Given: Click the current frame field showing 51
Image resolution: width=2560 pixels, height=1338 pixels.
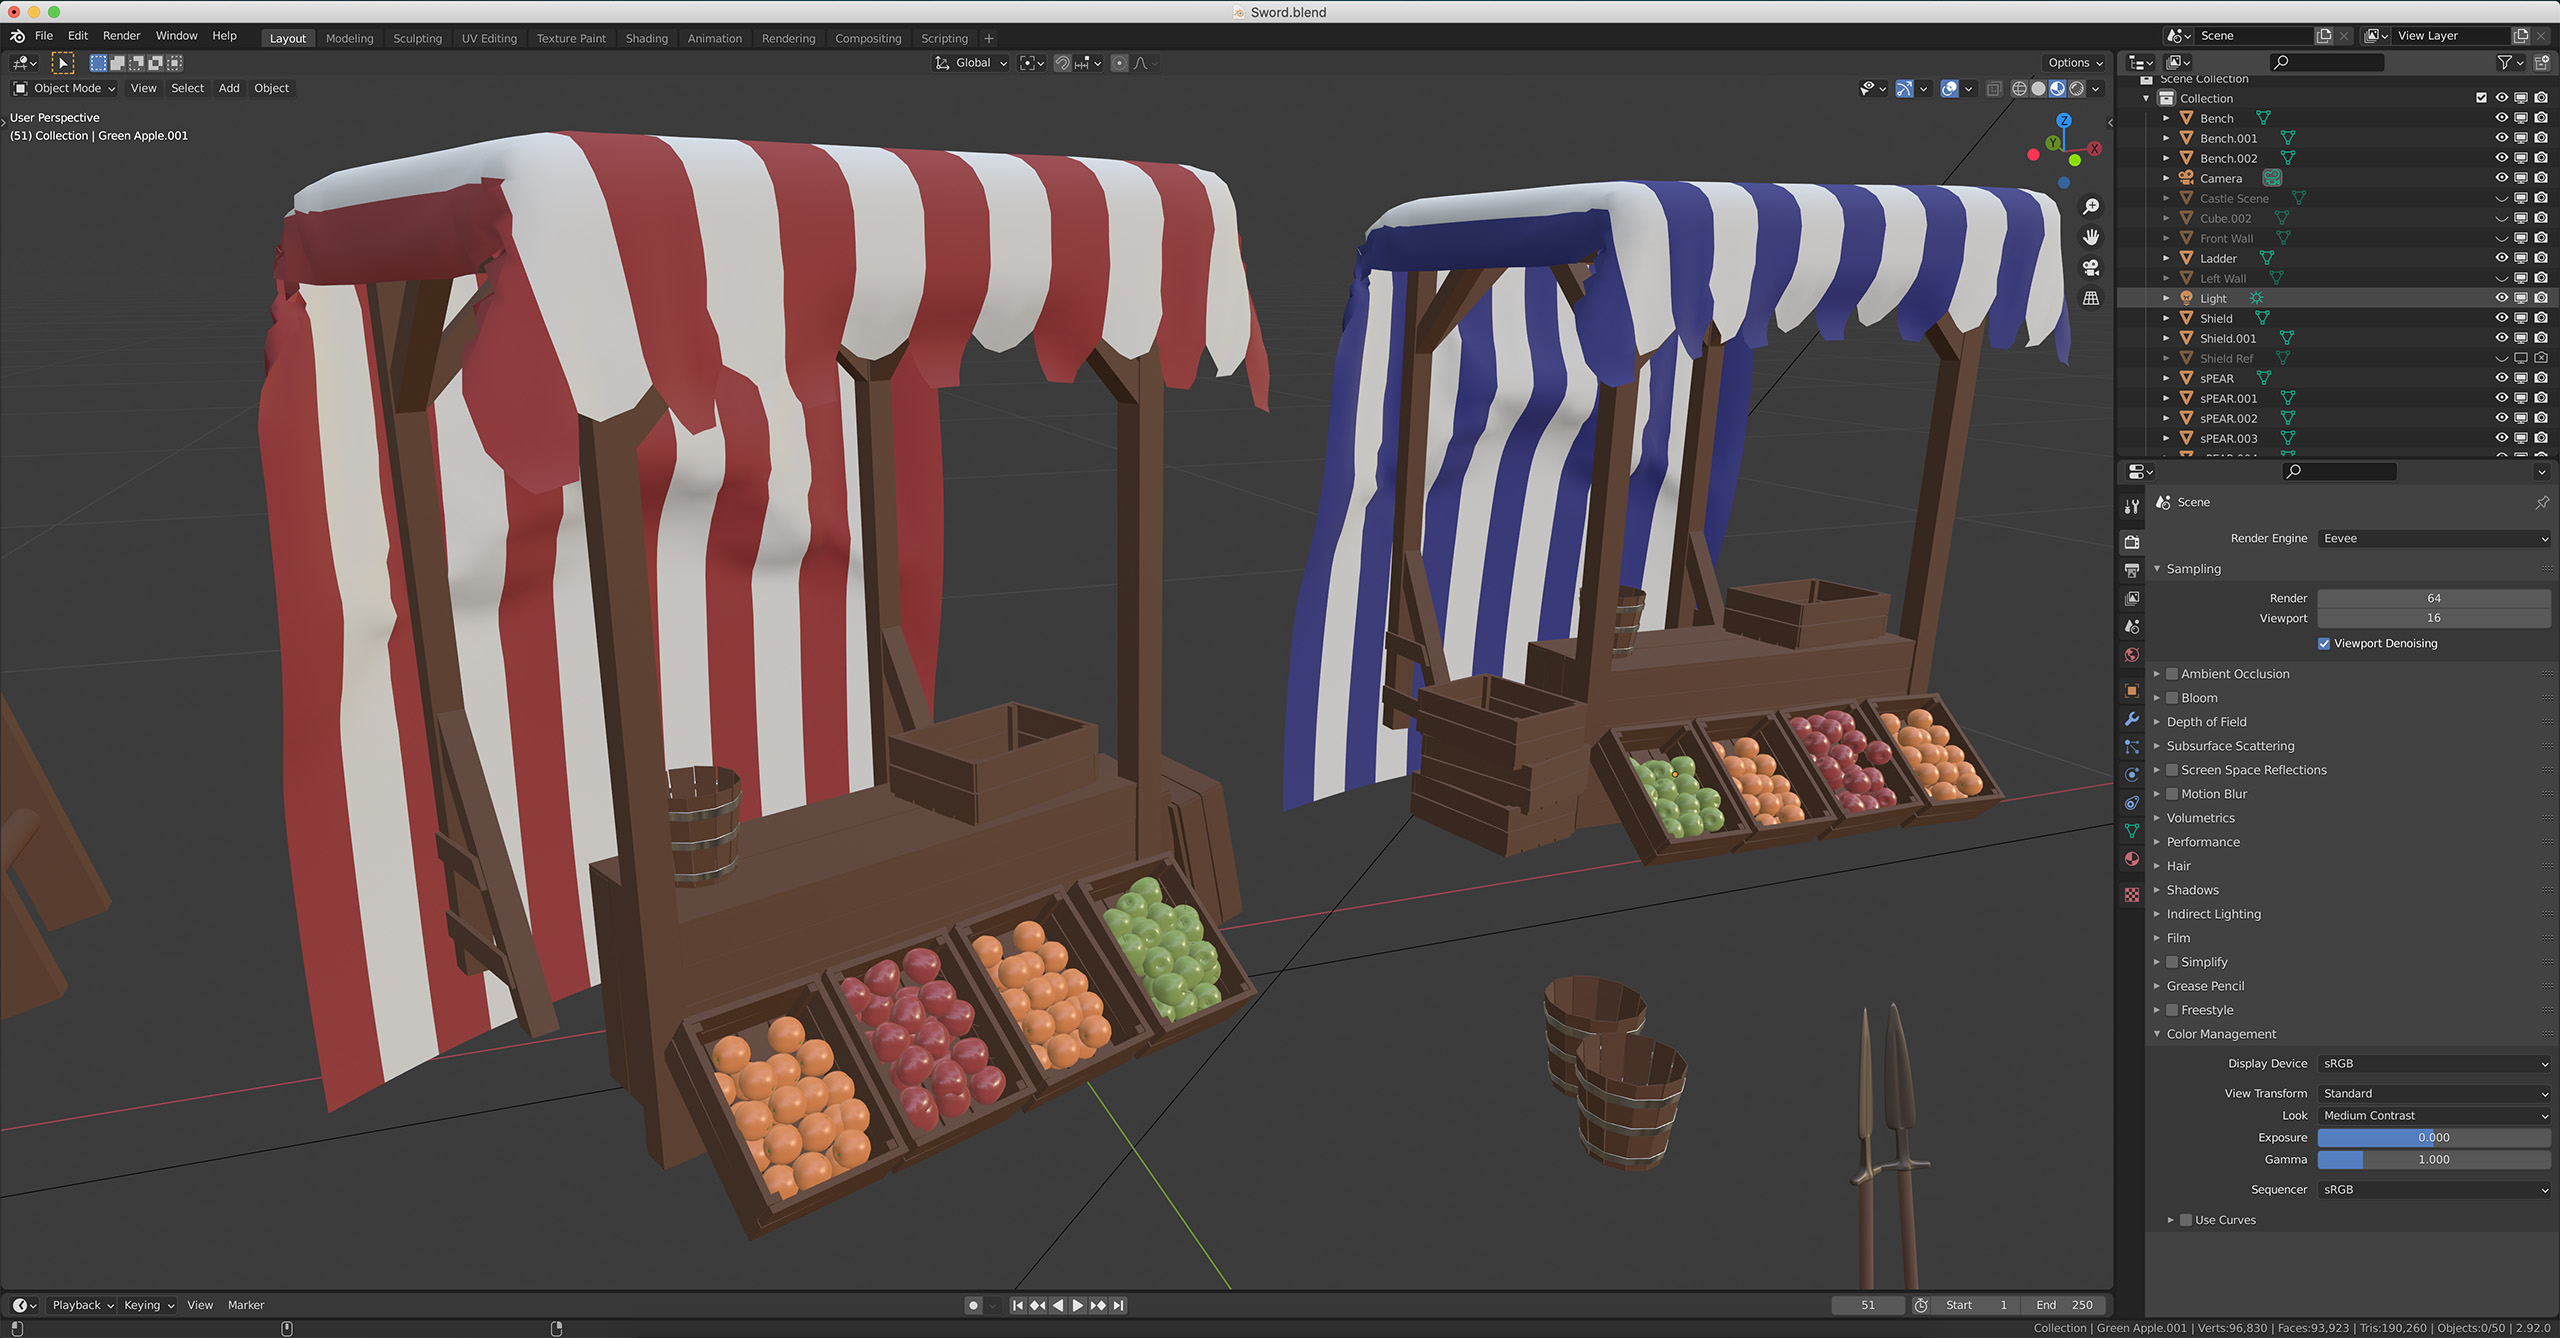Looking at the screenshot, I should click(1868, 1305).
